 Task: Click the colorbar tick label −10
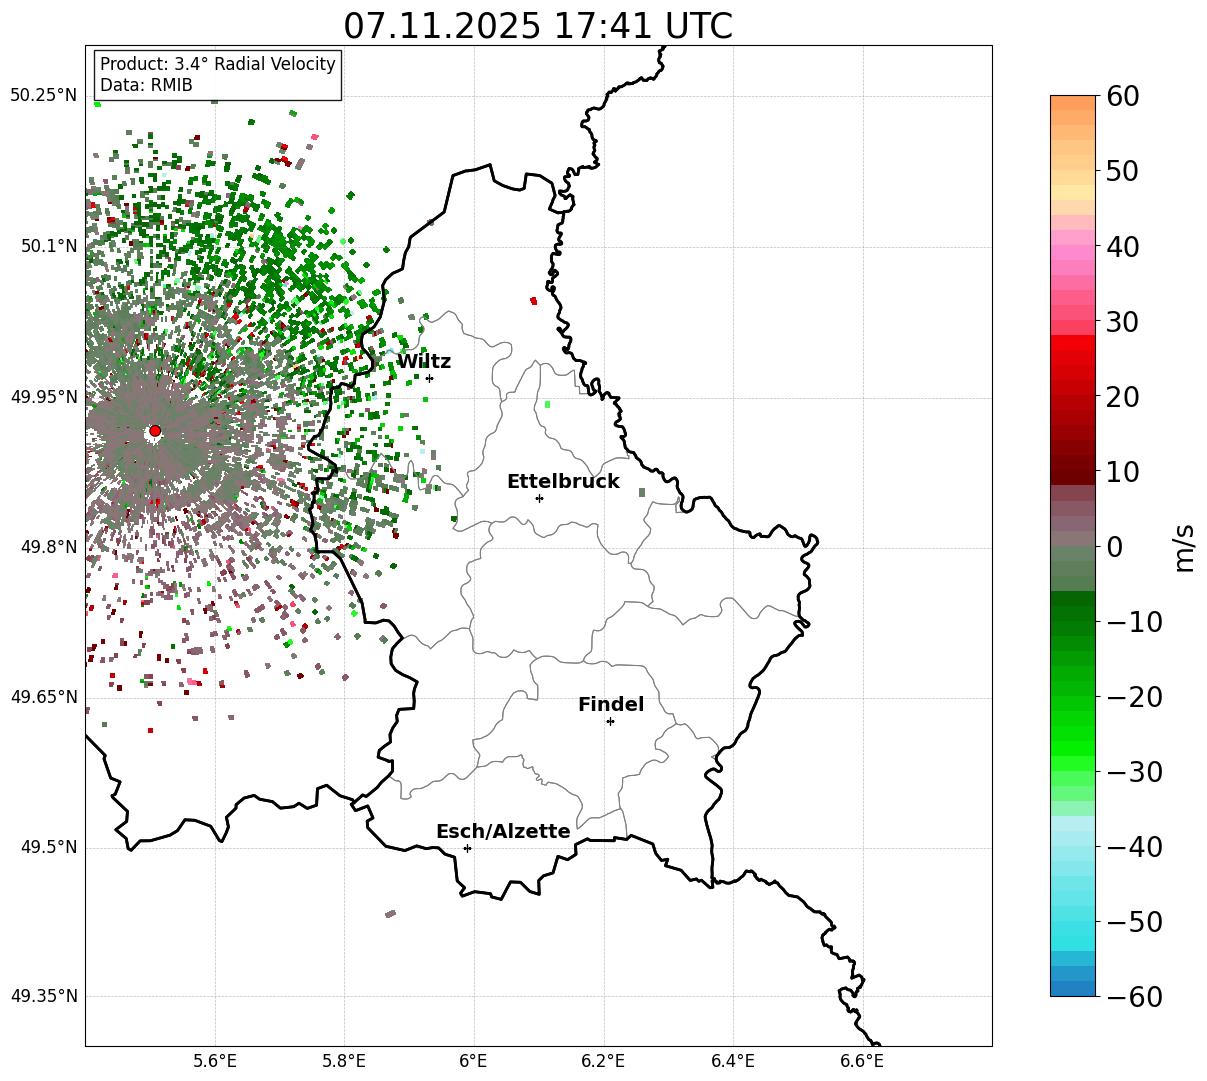click(1134, 622)
